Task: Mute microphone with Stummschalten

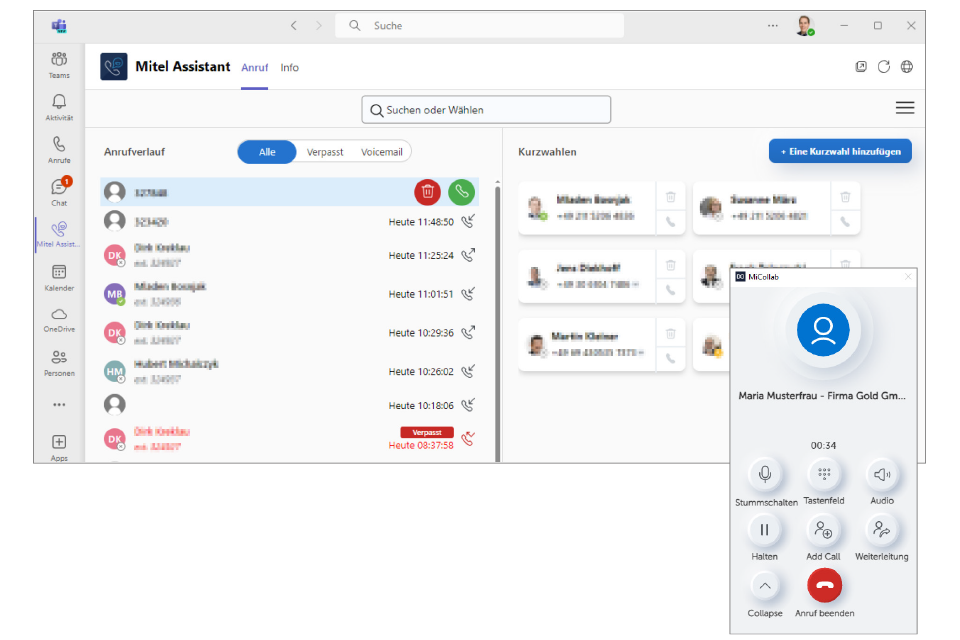Action: coord(765,474)
